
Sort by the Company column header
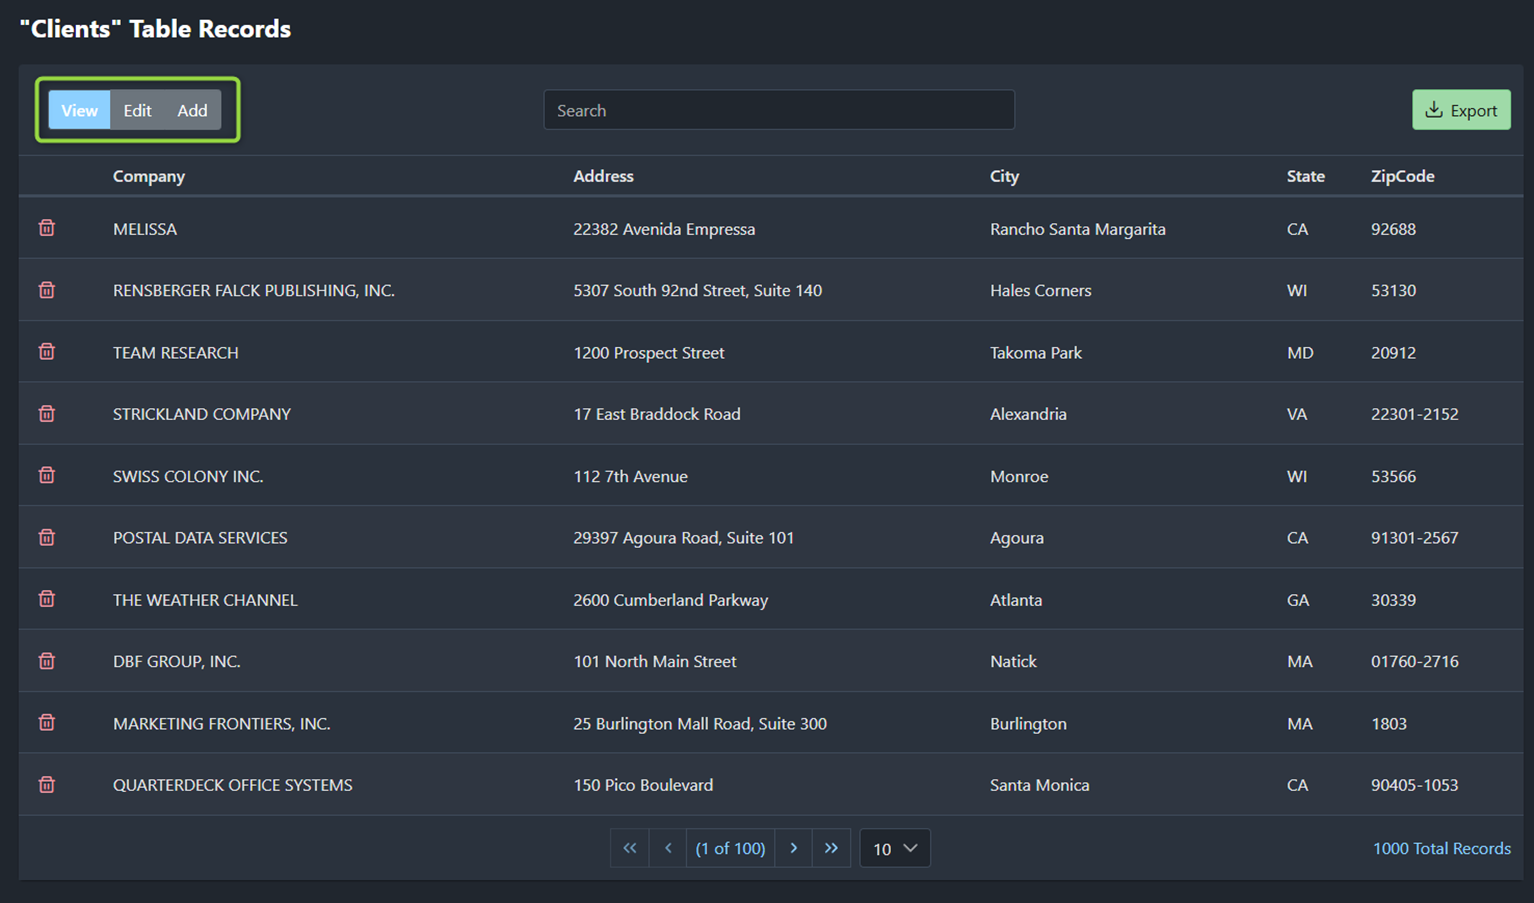pos(148,176)
